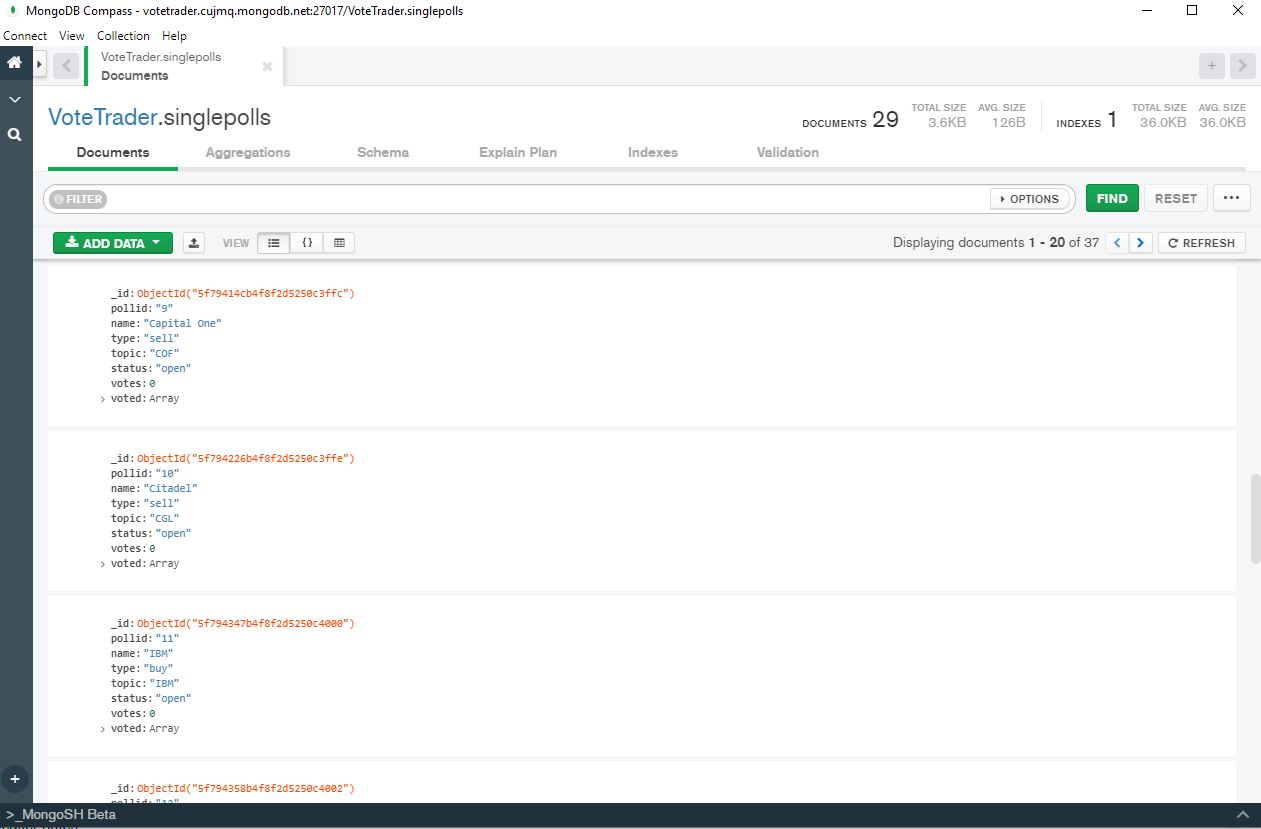The image size is (1261, 829).
Task: Open the Connect menu
Action: tap(25, 35)
